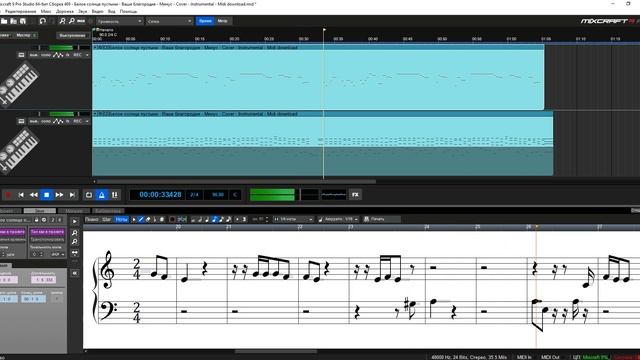Solo the first track
The width and height of the screenshot is (640, 360).
[46, 55]
